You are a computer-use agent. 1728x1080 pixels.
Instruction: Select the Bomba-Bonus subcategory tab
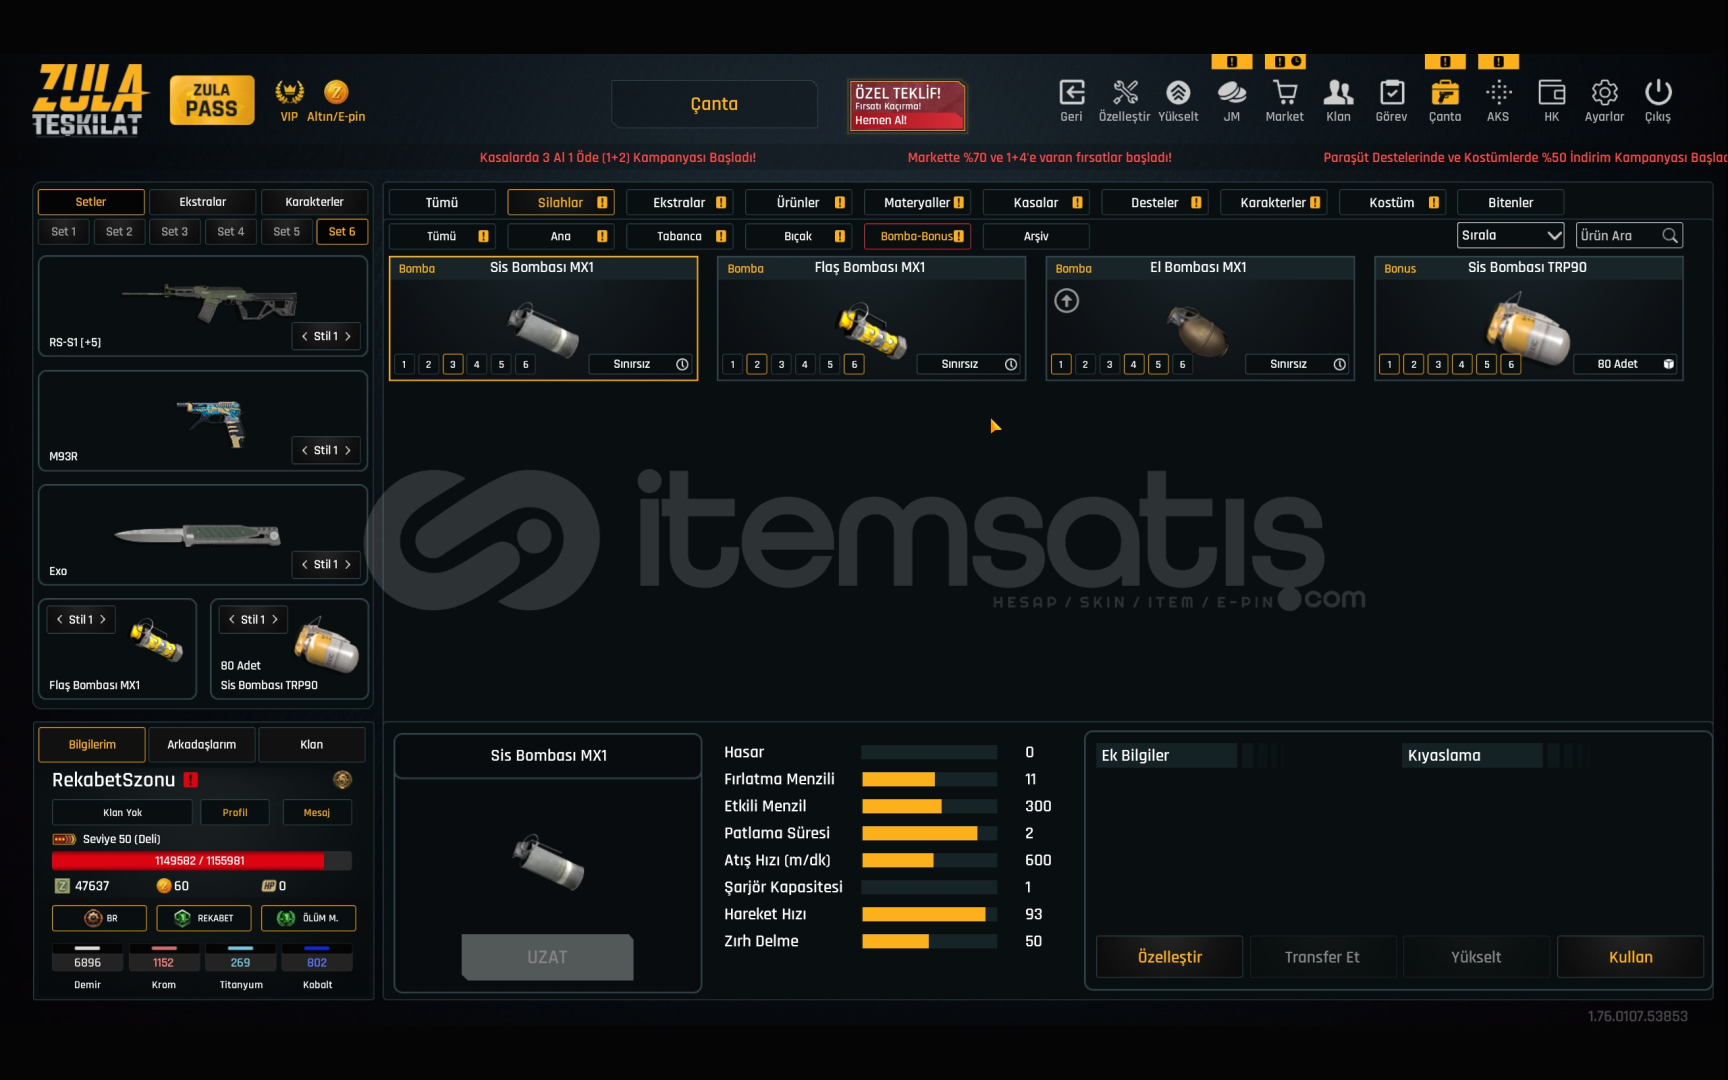pos(917,237)
